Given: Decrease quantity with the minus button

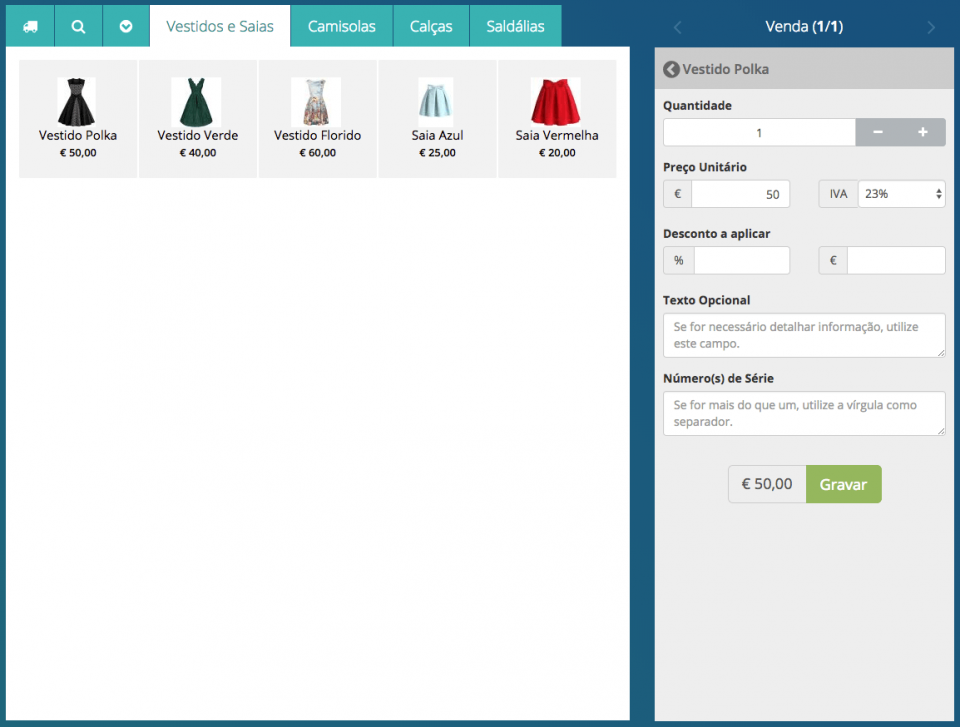Looking at the screenshot, I should click(878, 132).
